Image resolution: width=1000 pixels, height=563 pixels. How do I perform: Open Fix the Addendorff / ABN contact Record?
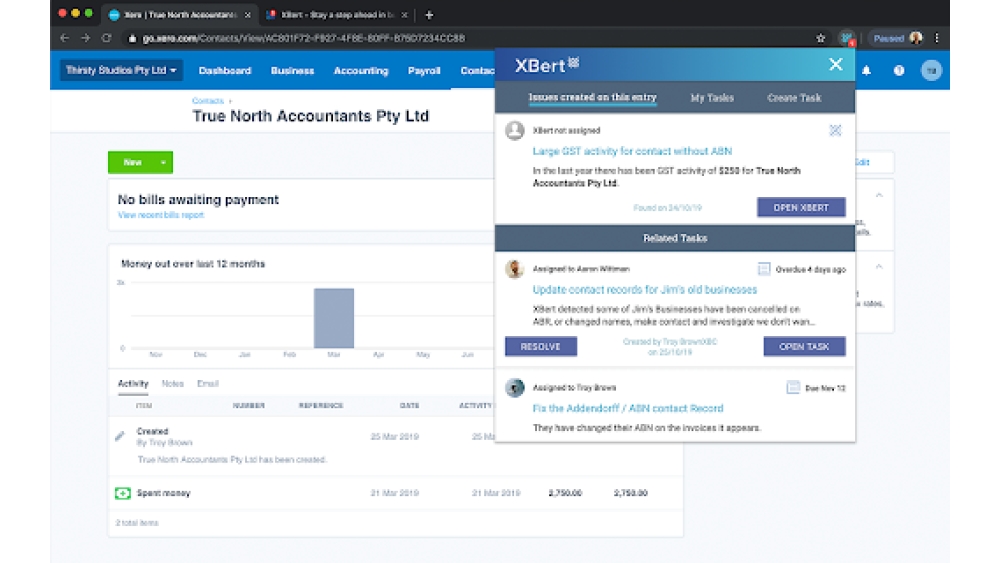point(628,408)
